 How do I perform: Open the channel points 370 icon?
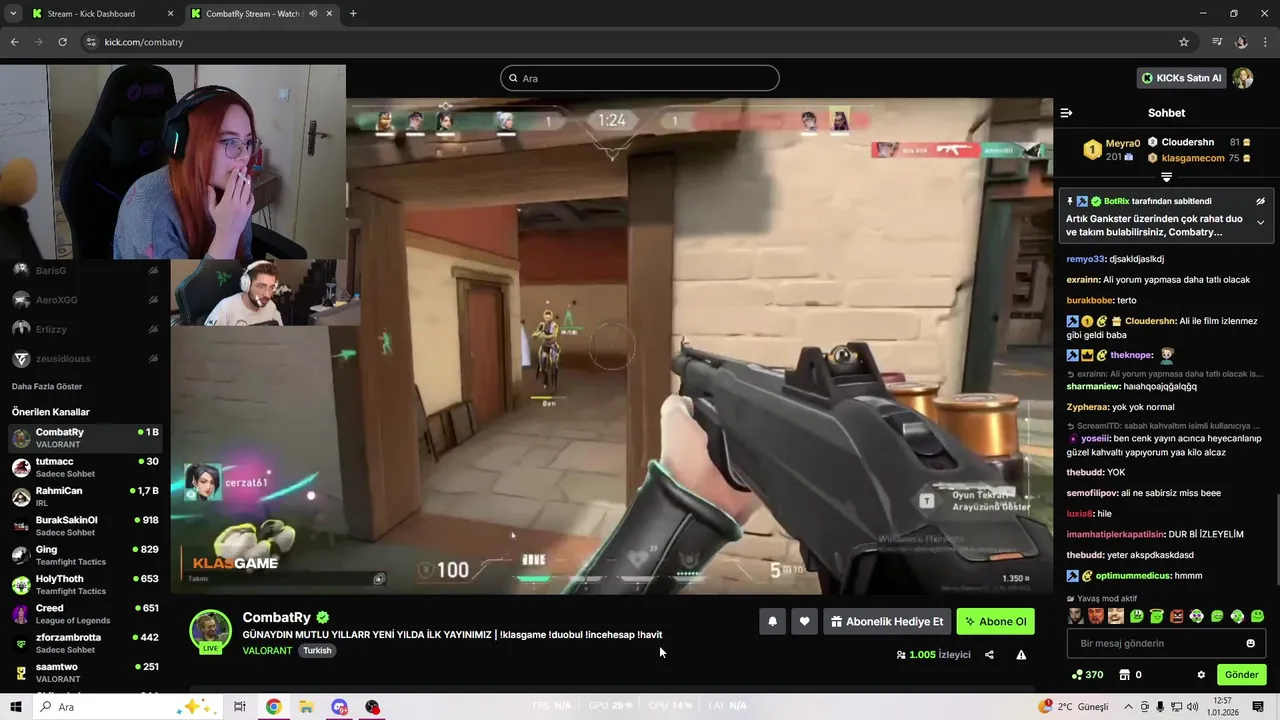click(1087, 675)
